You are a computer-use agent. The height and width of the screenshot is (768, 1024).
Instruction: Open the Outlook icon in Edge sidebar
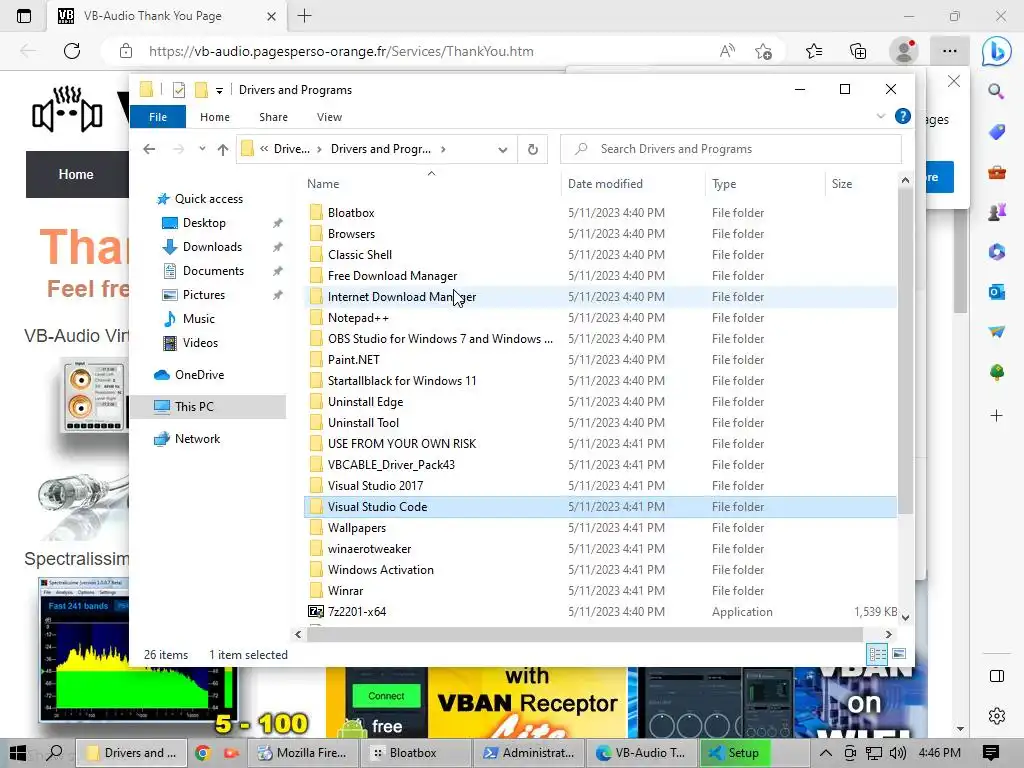click(x=997, y=292)
